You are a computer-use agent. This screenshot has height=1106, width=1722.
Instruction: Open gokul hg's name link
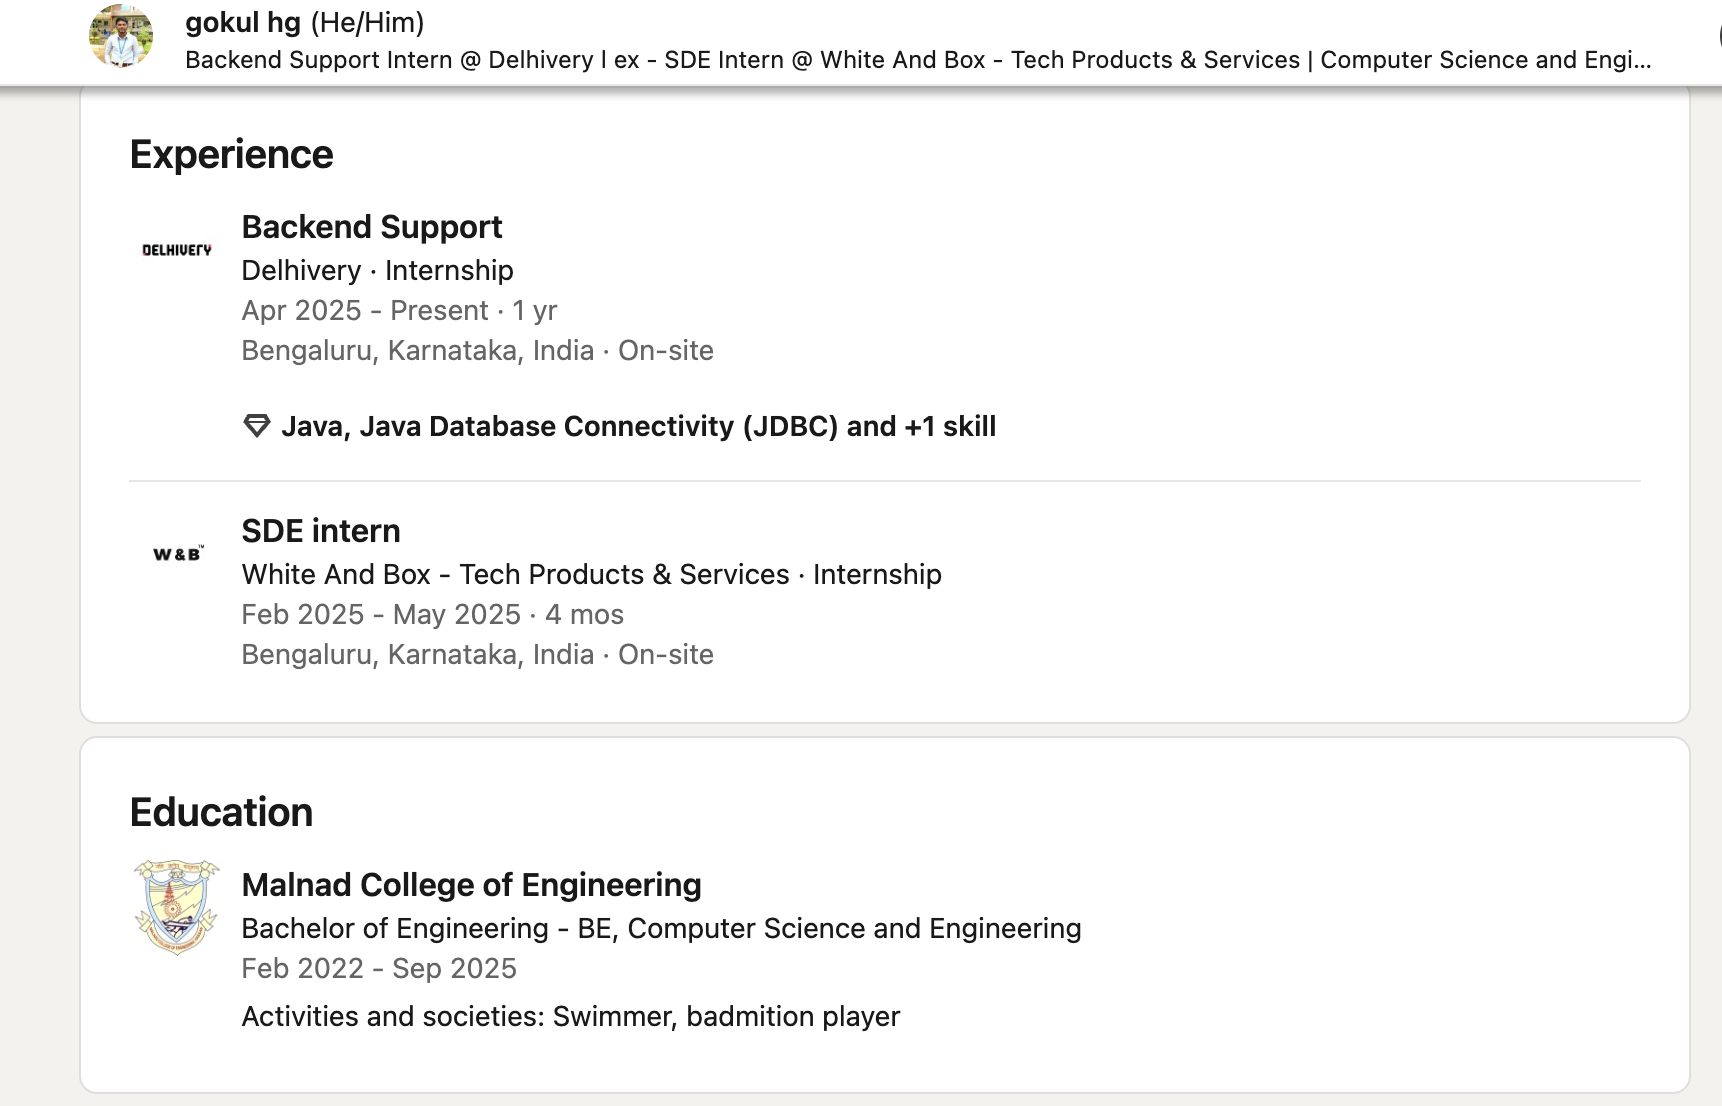coord(242,22)
